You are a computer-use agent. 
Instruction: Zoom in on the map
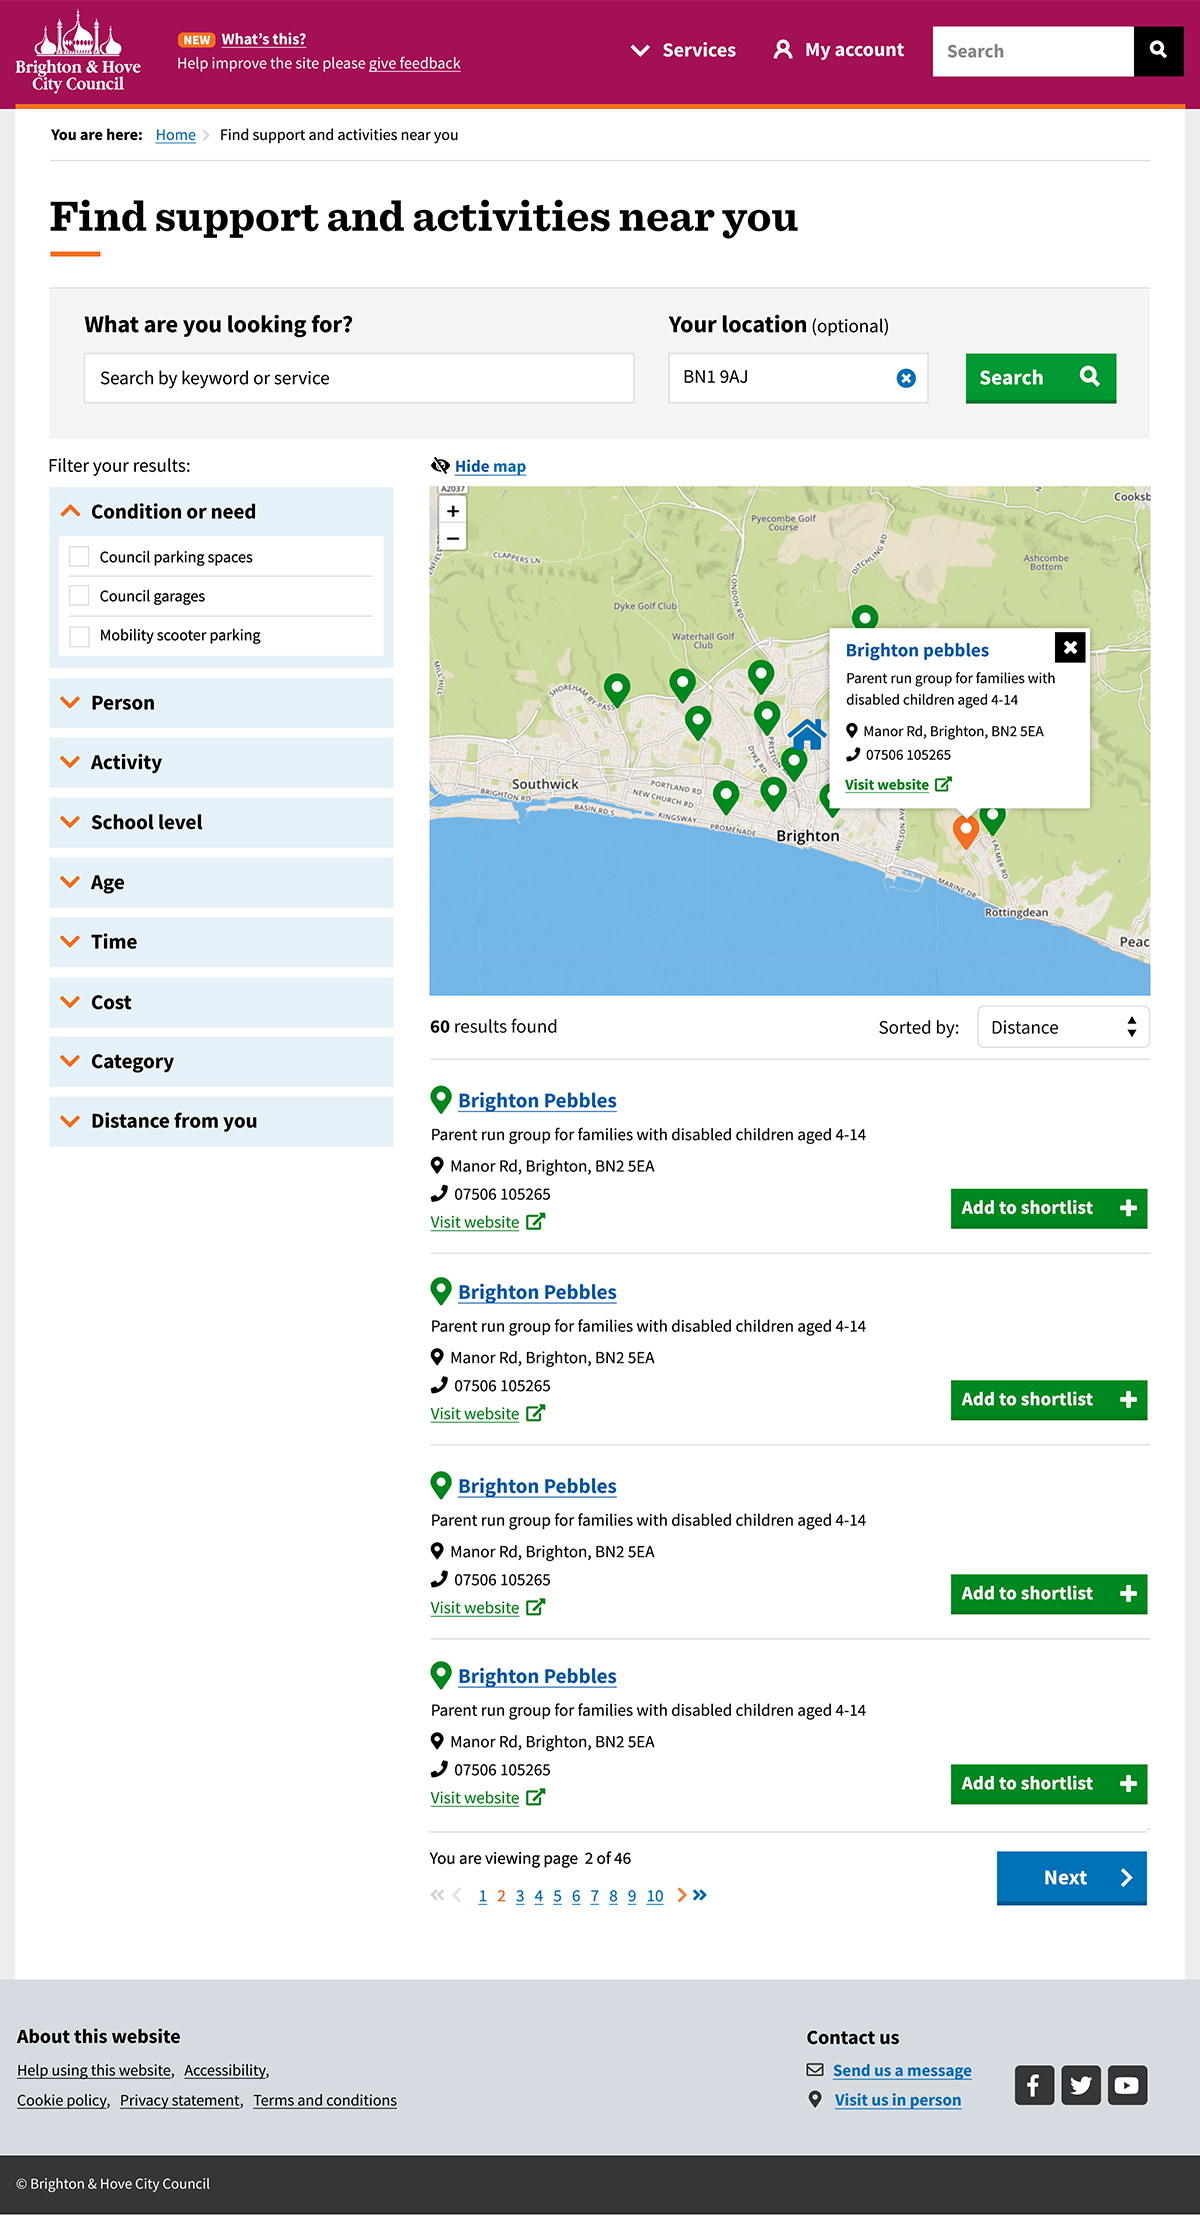[x=453, y=511]
